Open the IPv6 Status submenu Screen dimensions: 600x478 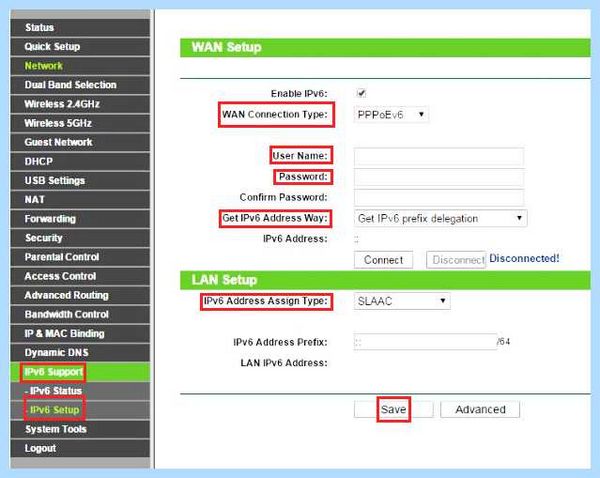[80, 391]
